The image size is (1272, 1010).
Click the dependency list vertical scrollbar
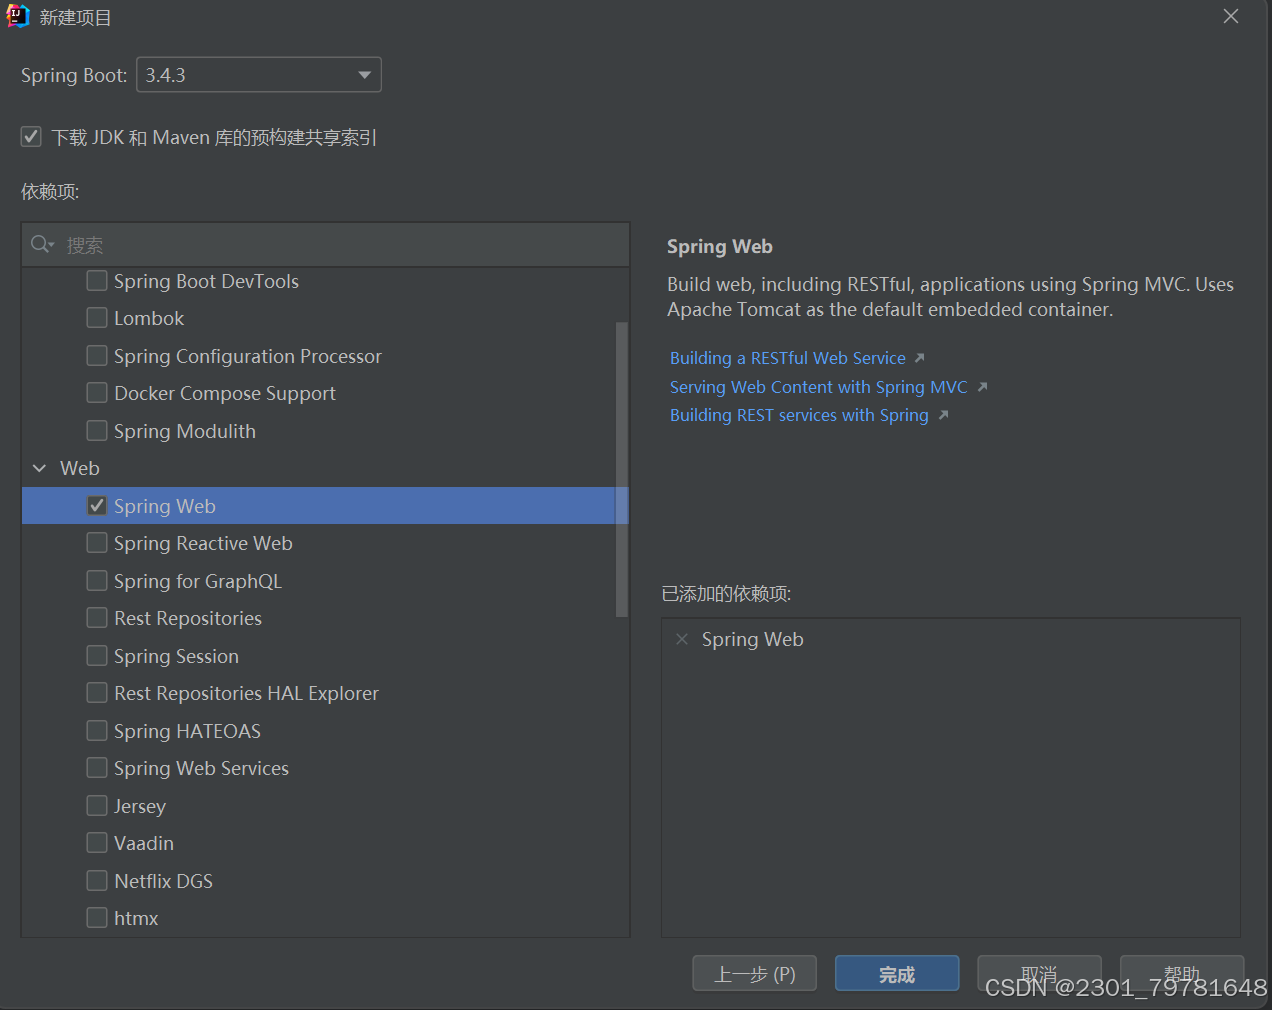click(x=622, y=469)
